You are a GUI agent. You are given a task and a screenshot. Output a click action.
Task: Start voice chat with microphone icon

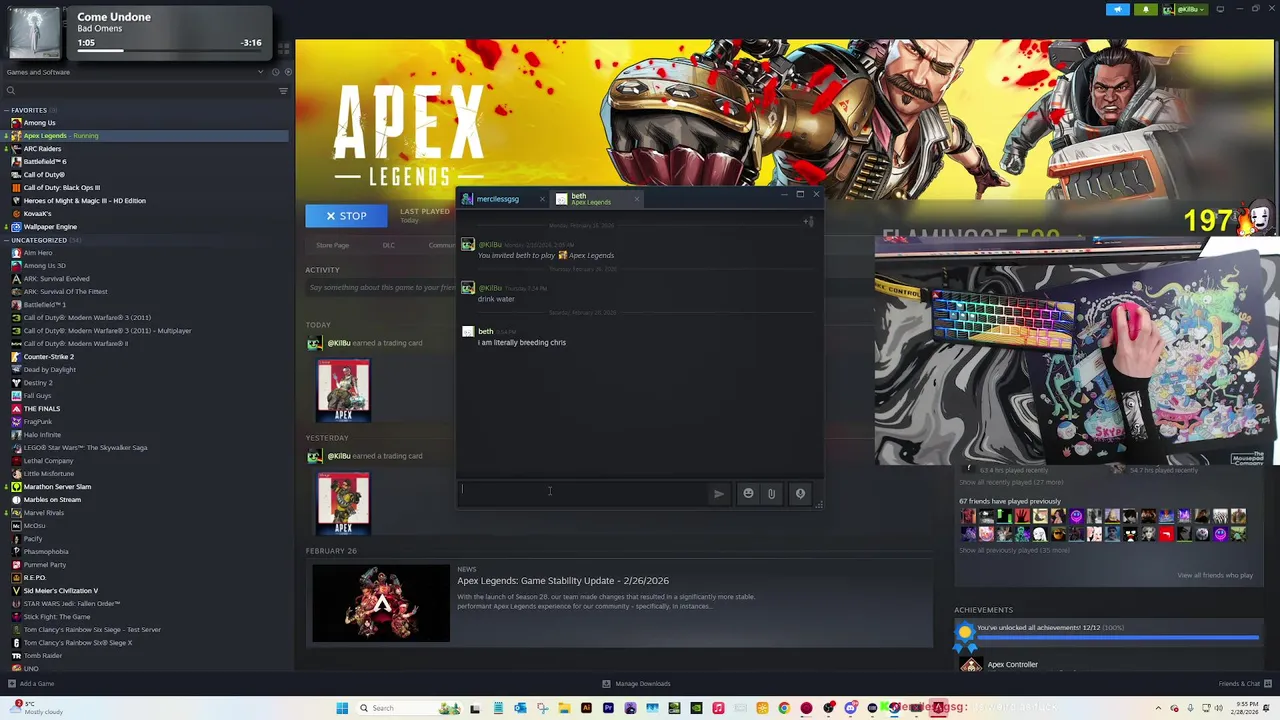click(800, 493)
